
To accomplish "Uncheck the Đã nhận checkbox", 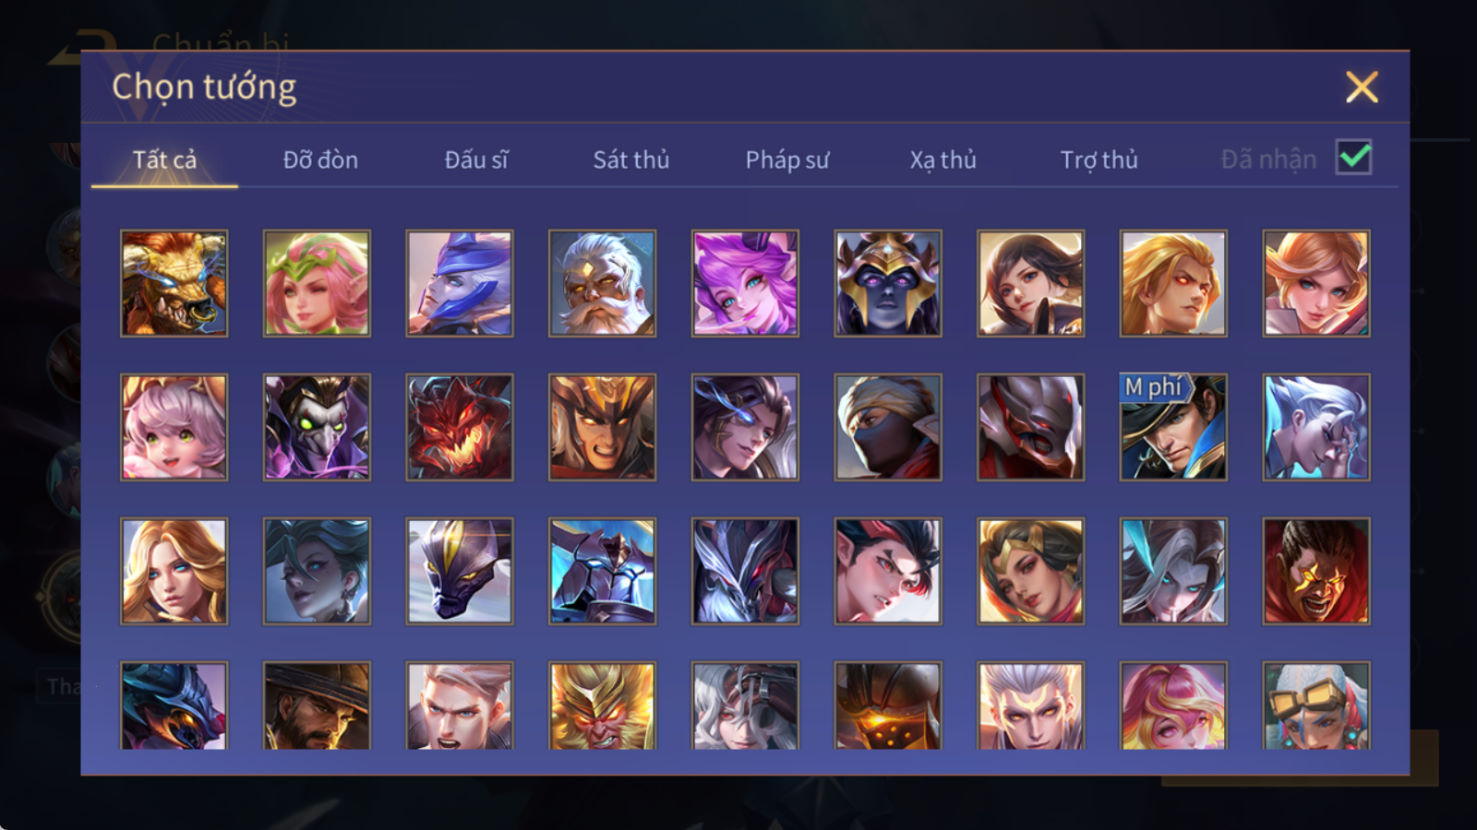I will pyautogui.click(x=1354, y=158).
